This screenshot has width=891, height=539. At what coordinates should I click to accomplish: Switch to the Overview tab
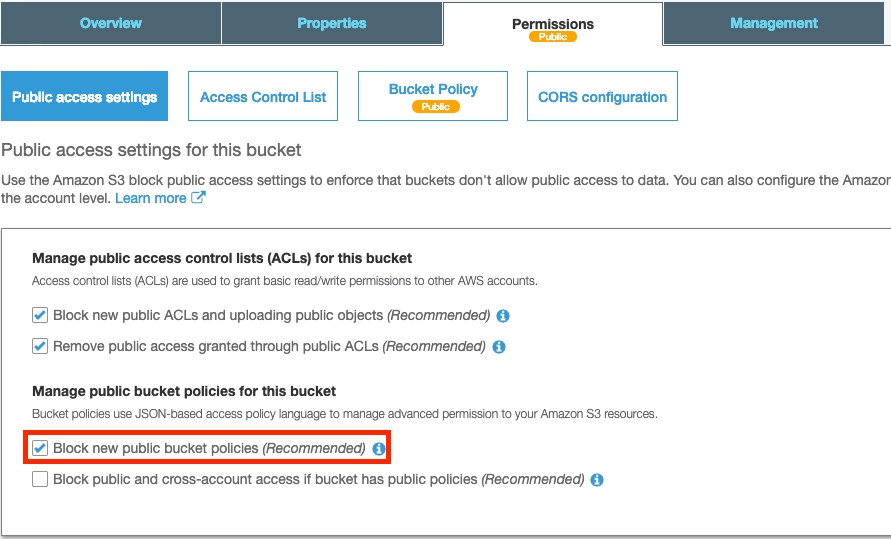tap(110, 23)
